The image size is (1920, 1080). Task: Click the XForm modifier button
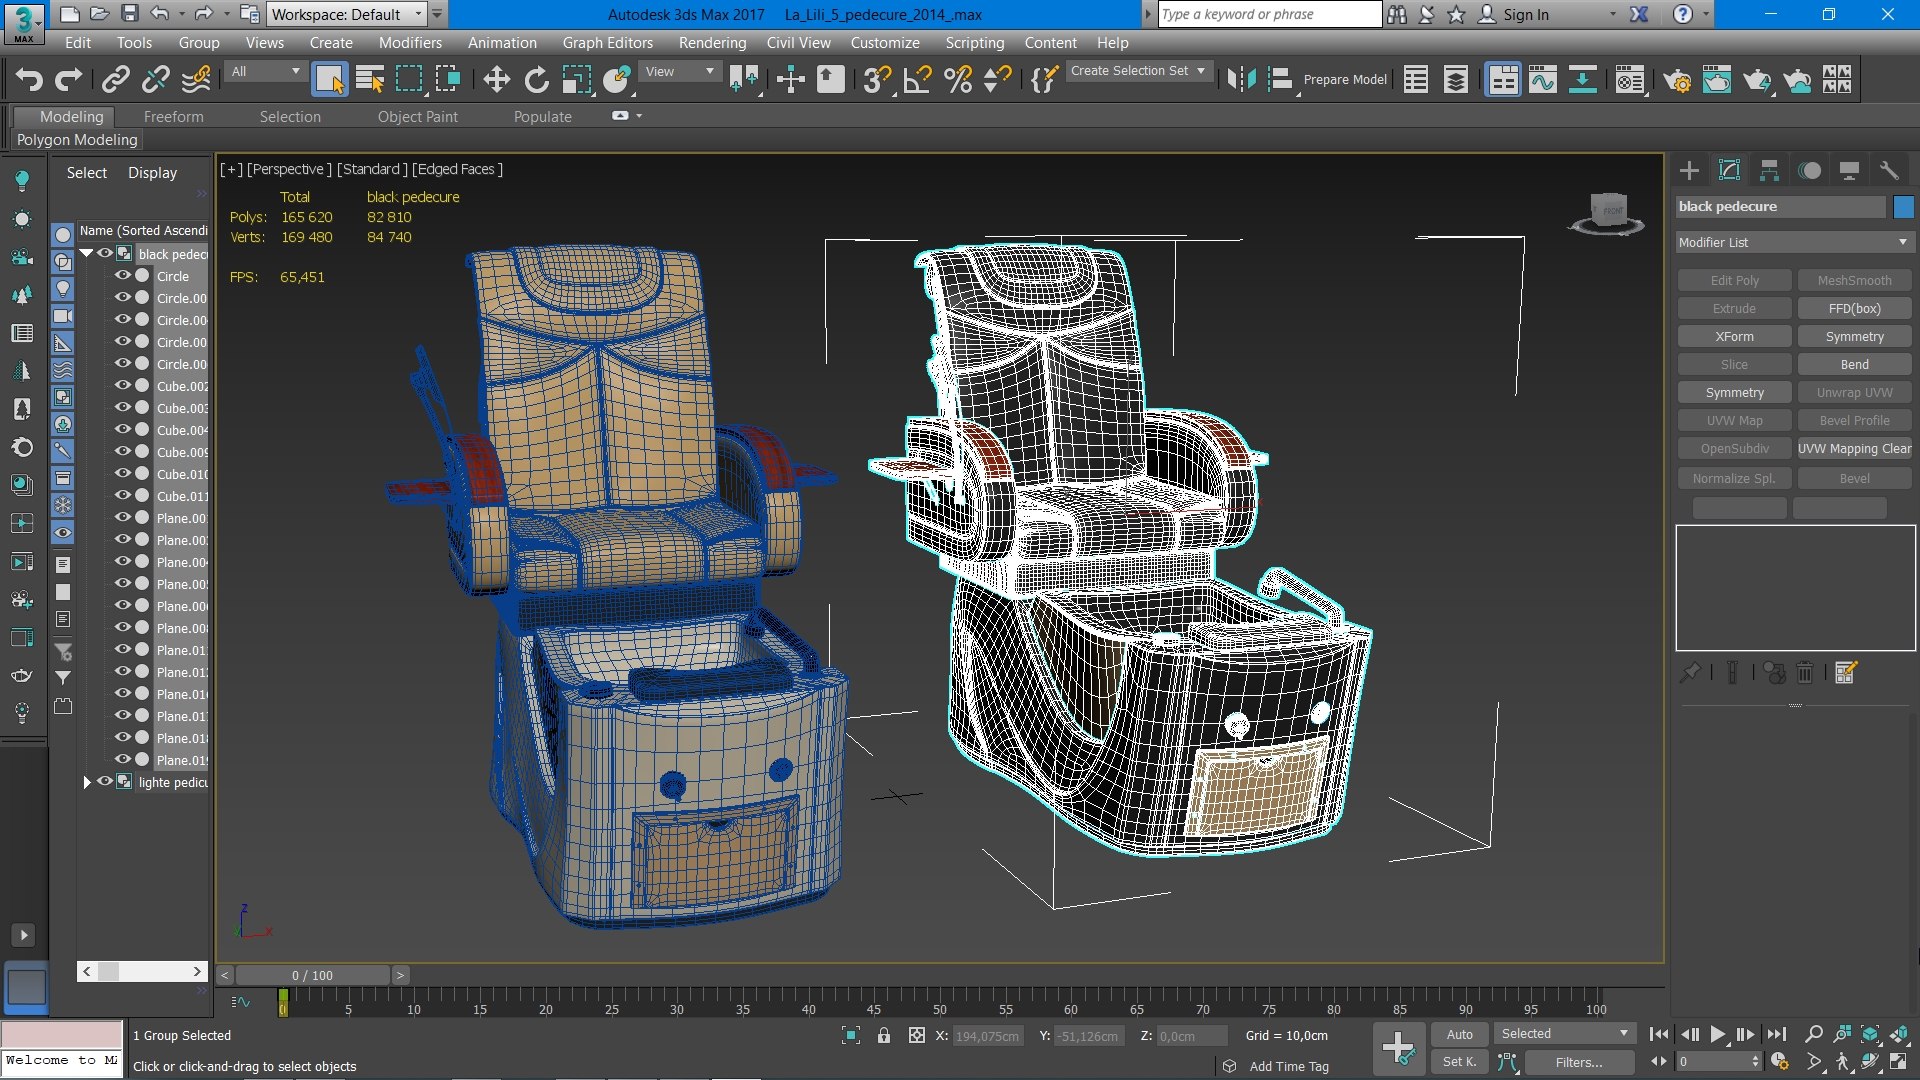pos(1734,337)
